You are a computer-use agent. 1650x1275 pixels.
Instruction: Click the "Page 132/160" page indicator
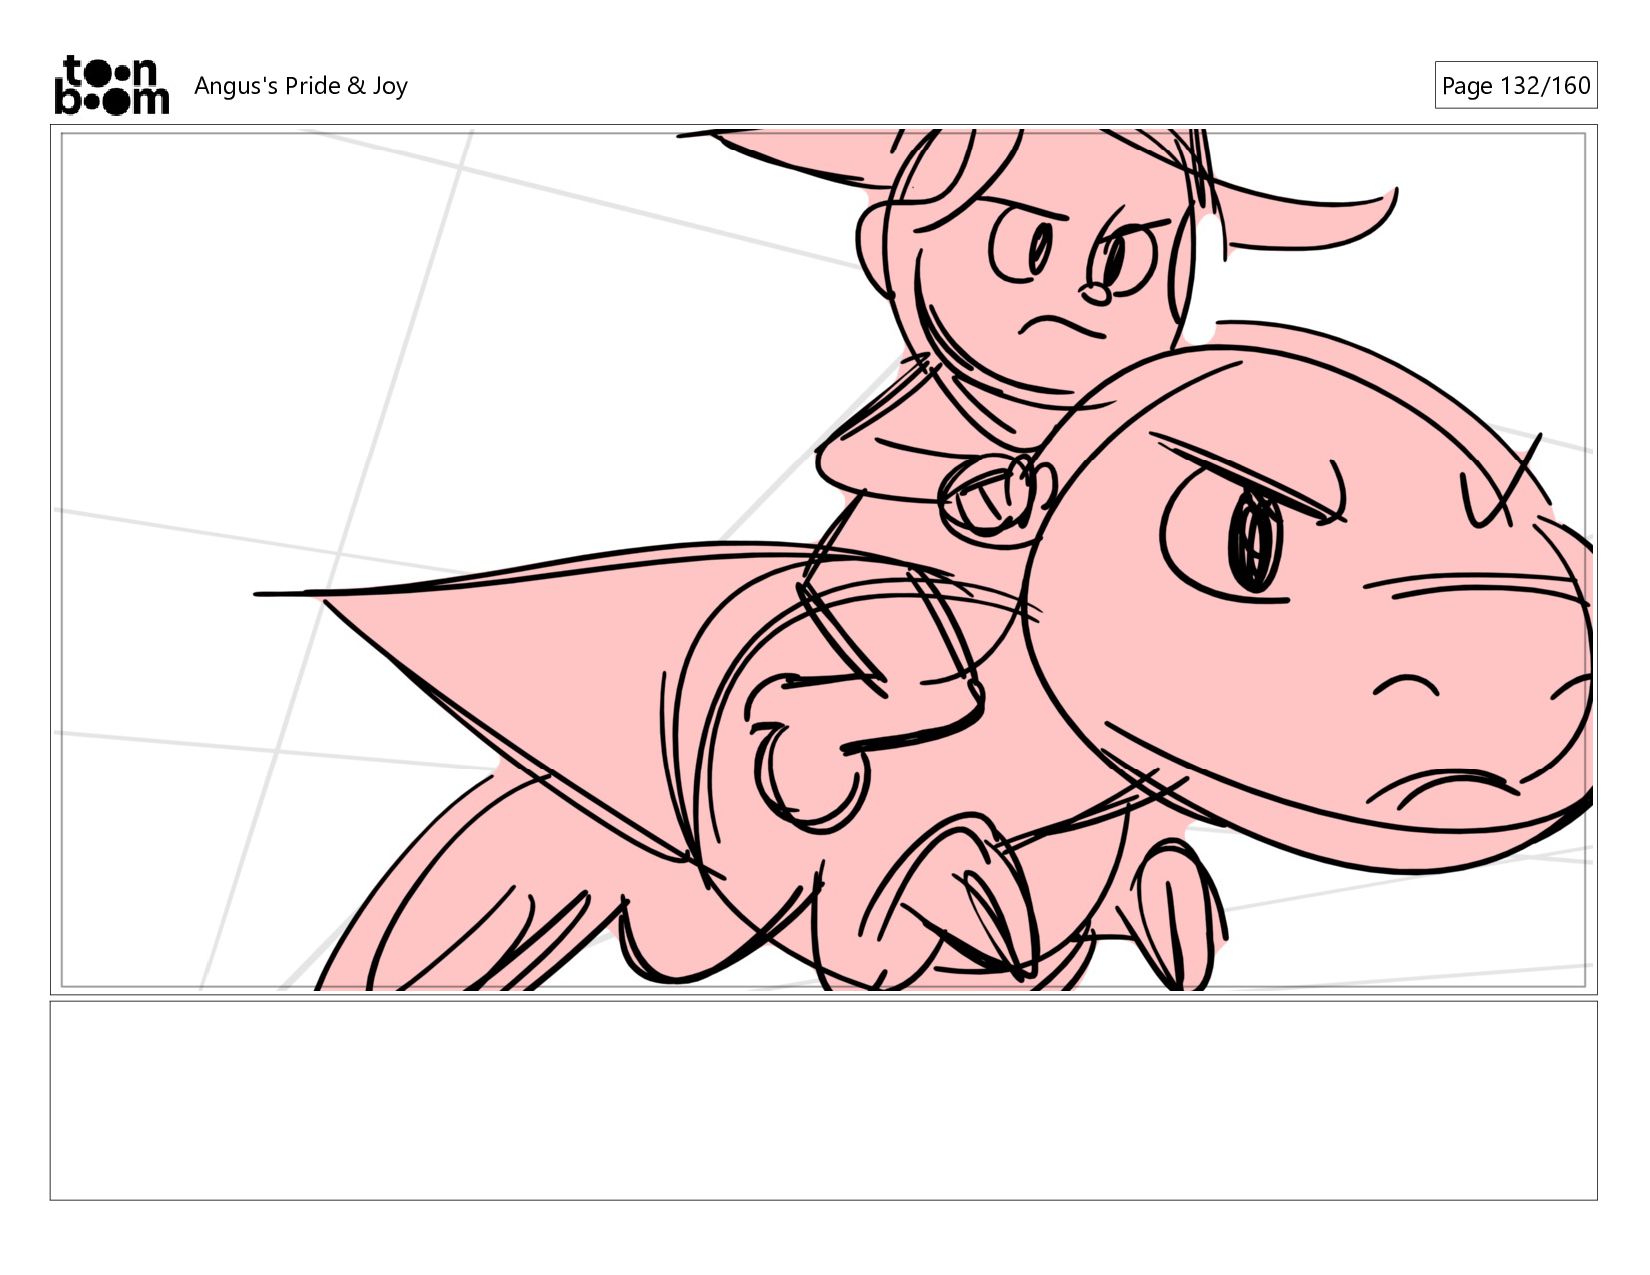coord(1515,85)
